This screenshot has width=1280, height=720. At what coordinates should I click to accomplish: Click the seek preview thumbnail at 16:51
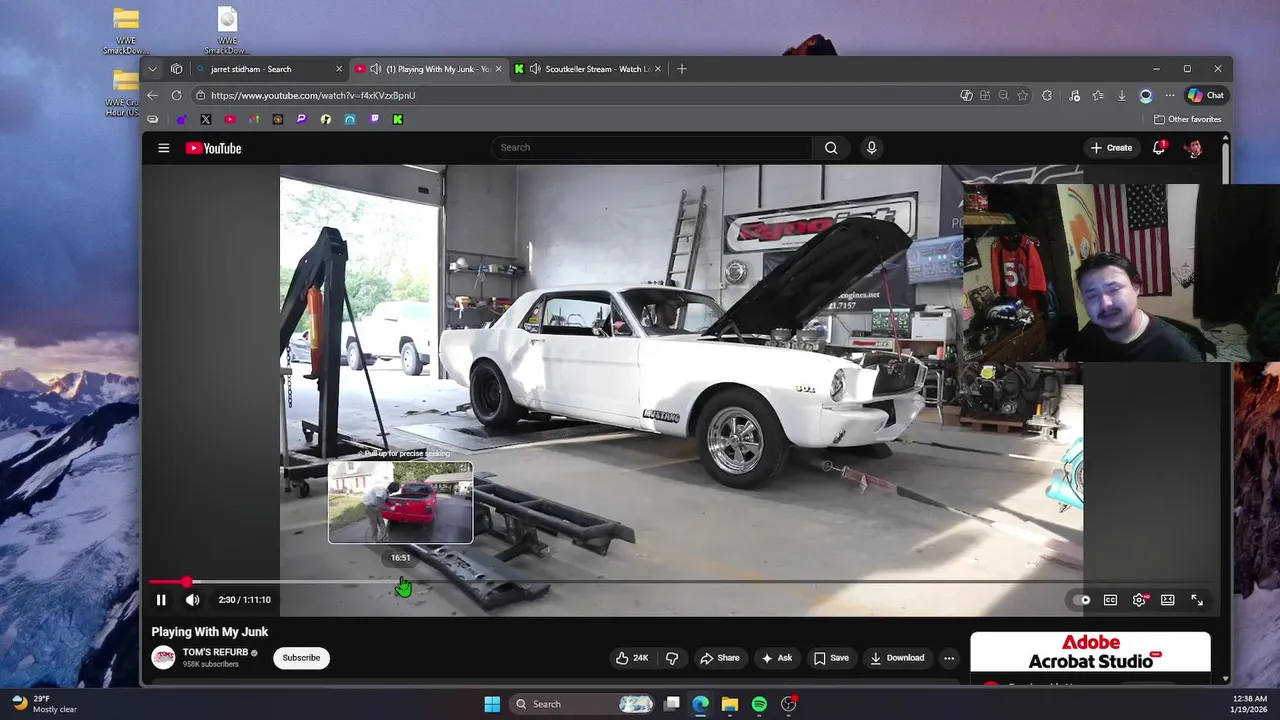tap(400, 502)
